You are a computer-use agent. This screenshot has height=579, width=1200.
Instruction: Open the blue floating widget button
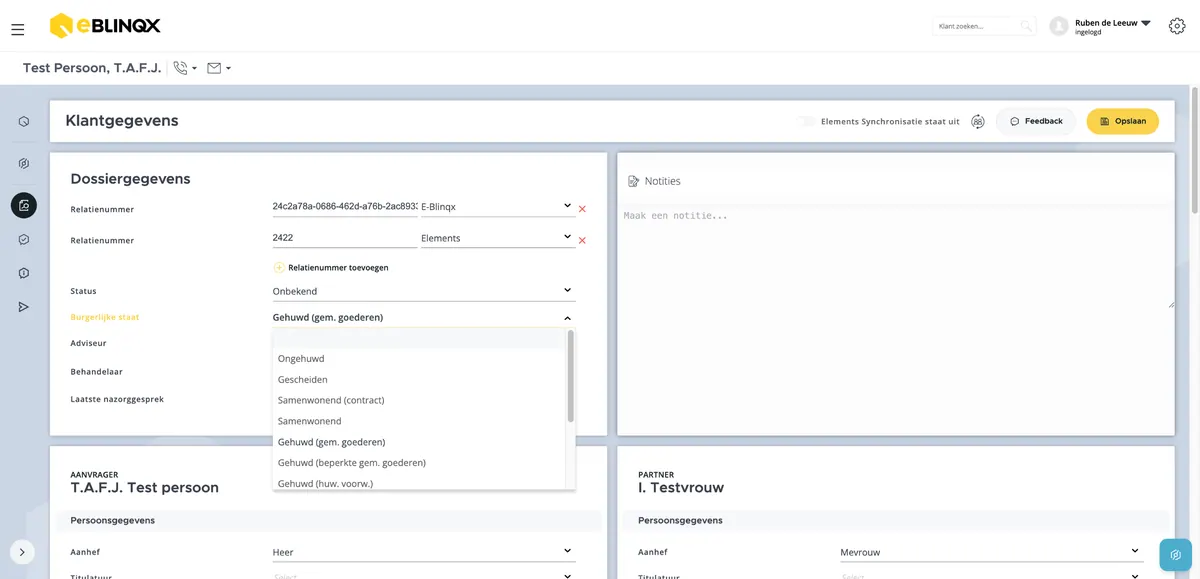pos(1176,555)
